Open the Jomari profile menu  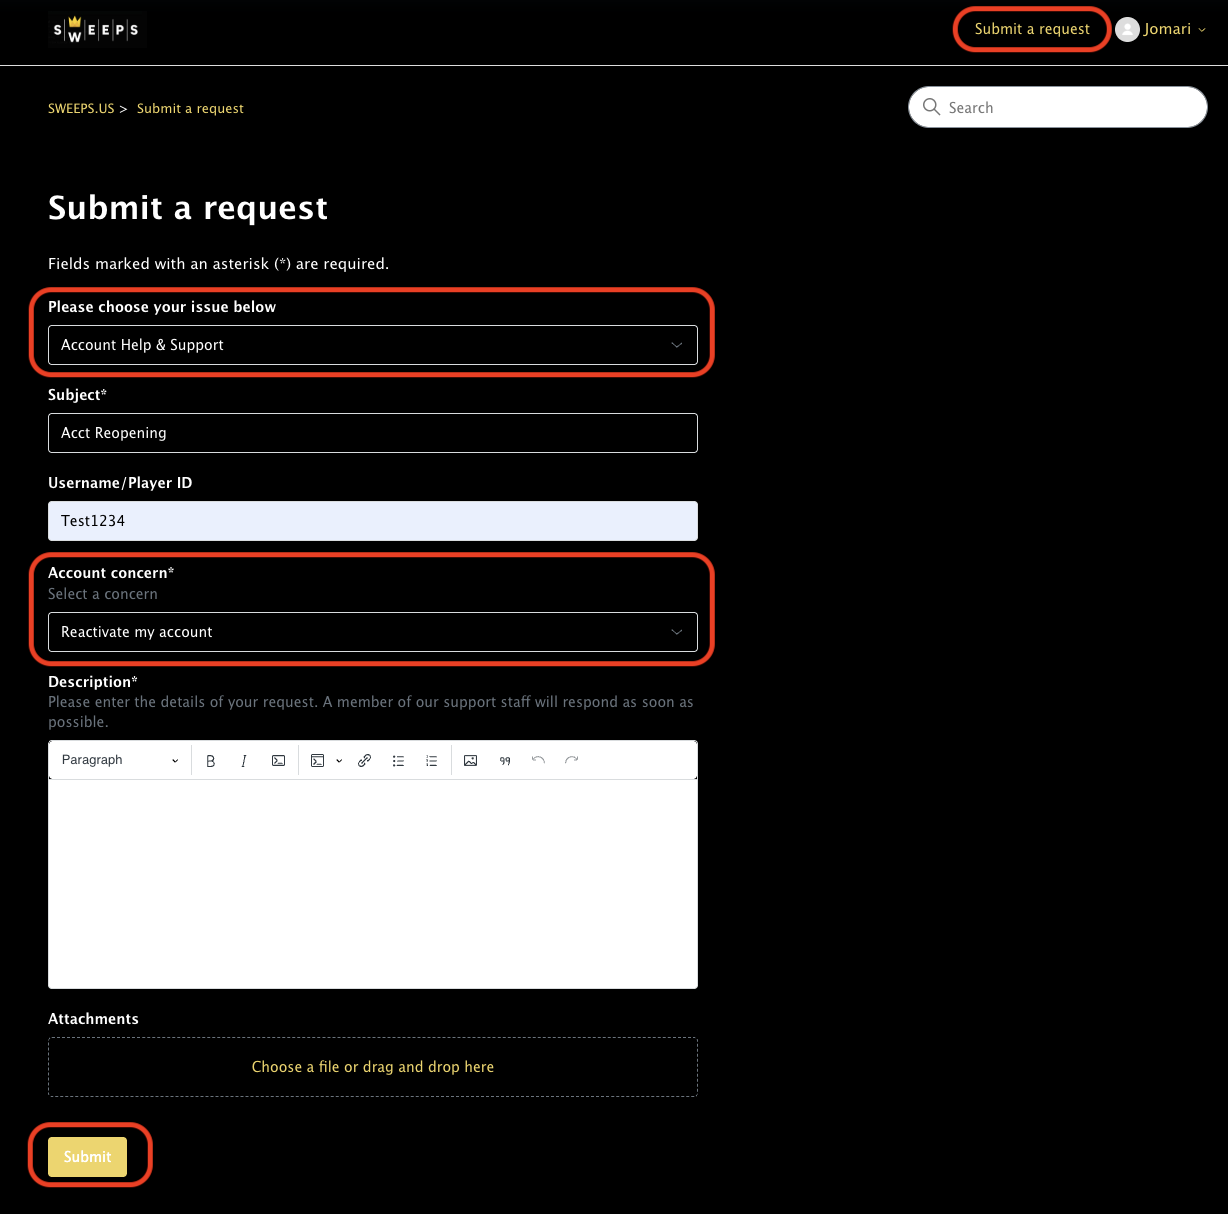pos(1168,29)
